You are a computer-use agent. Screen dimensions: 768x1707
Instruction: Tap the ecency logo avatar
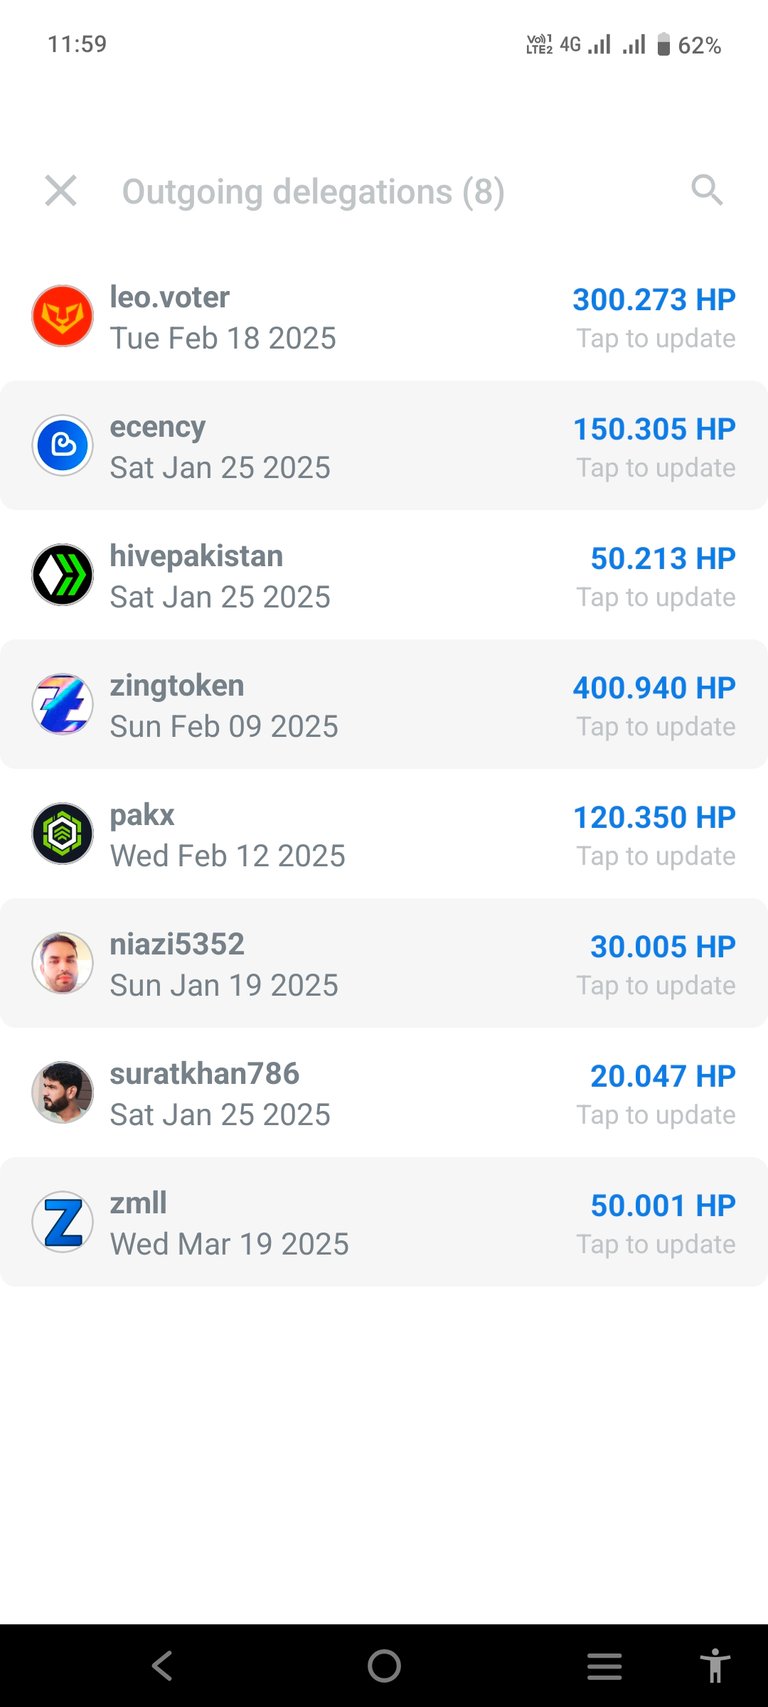click(63, 445)
